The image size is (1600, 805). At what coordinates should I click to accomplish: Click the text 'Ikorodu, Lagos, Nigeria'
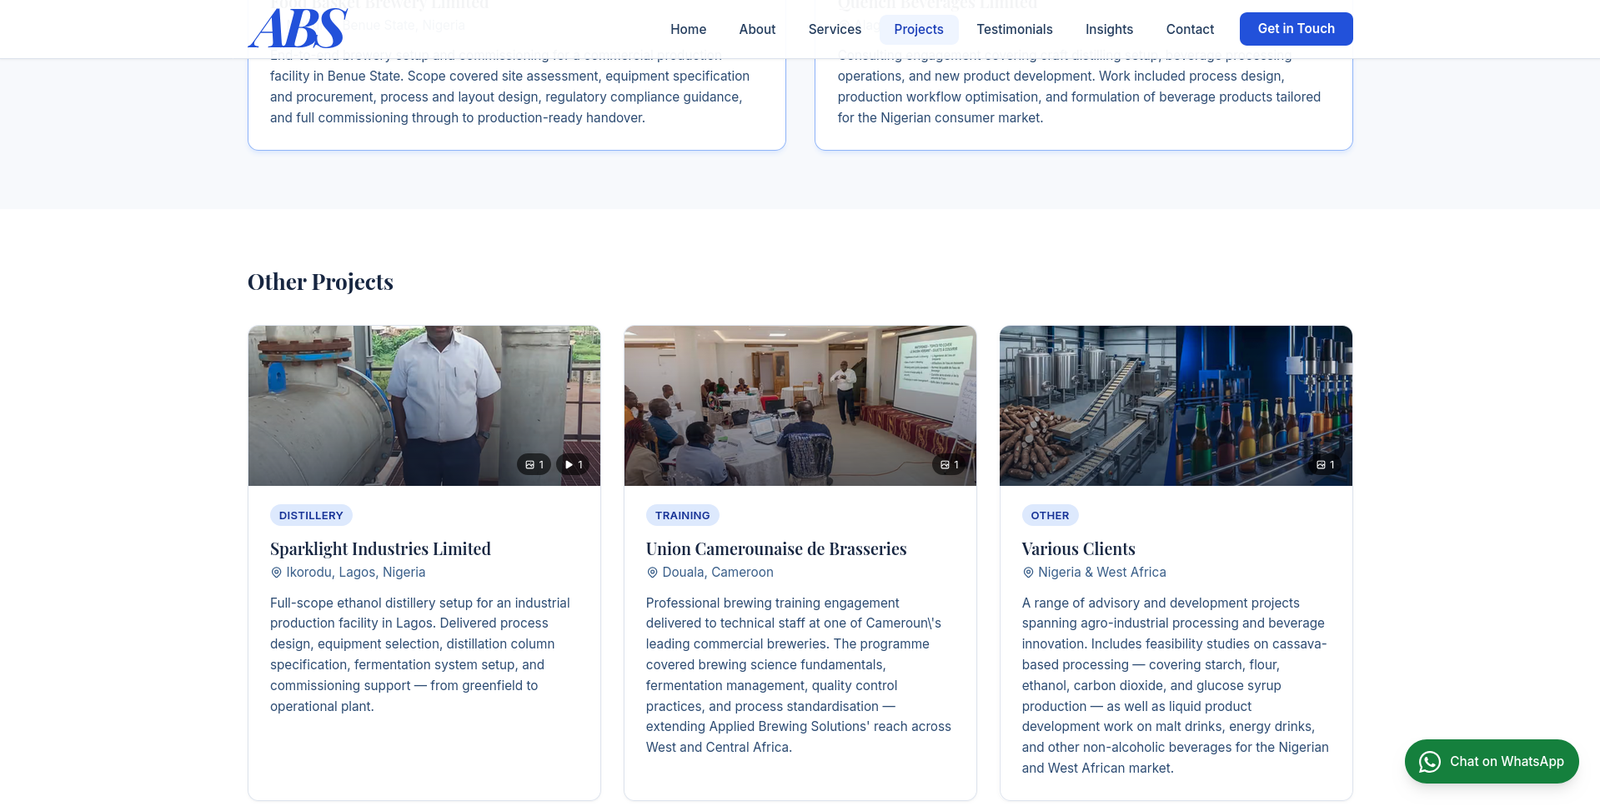coord(356,572)
